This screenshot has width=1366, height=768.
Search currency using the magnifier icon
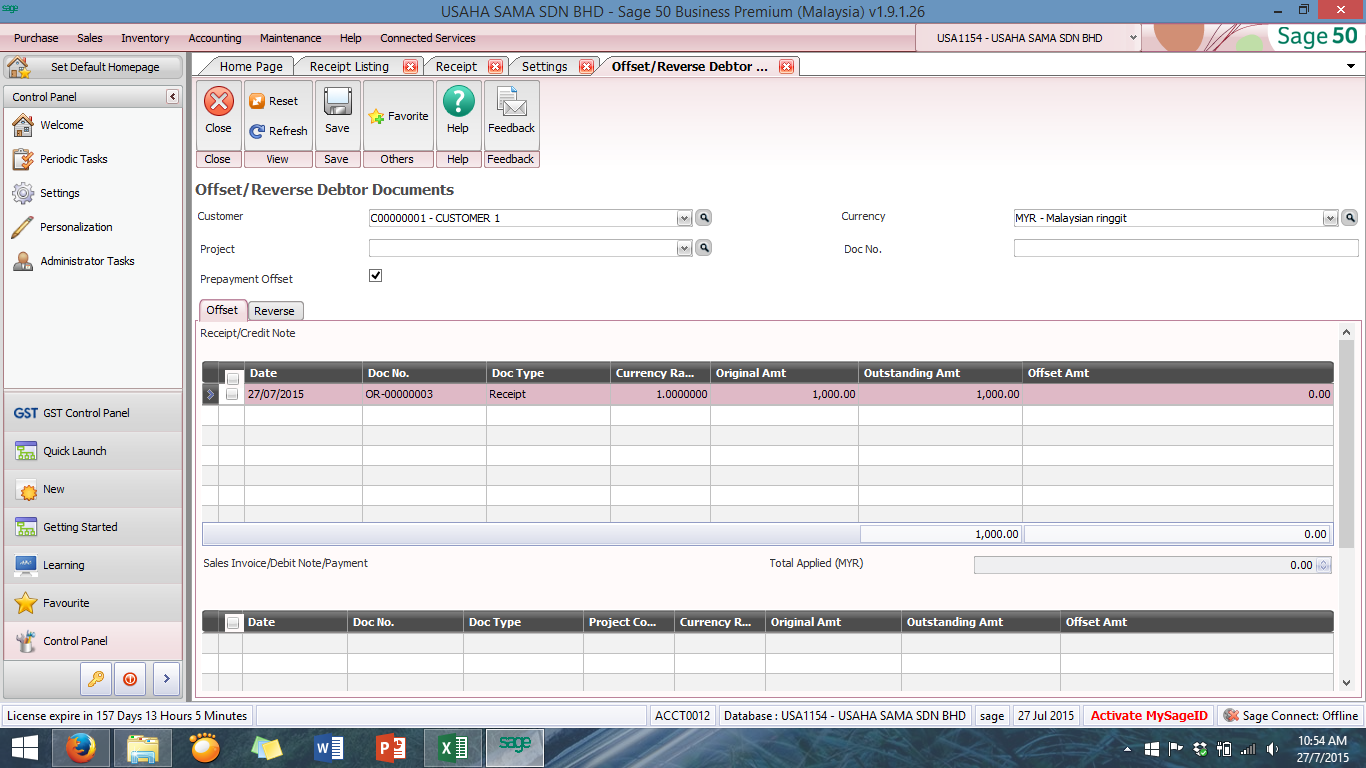[1350, 218]
